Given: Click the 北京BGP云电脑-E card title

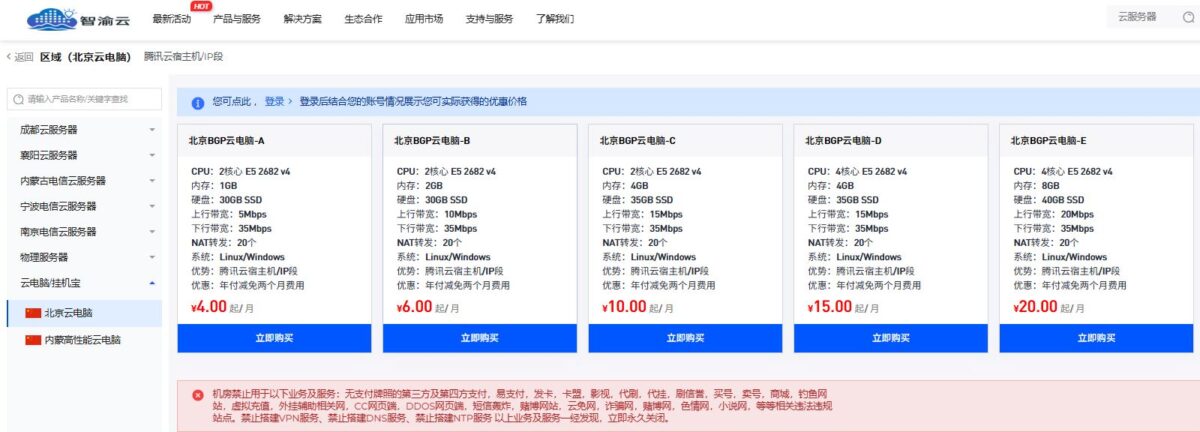Looking at the screenshot, I should pos(1049,141).
